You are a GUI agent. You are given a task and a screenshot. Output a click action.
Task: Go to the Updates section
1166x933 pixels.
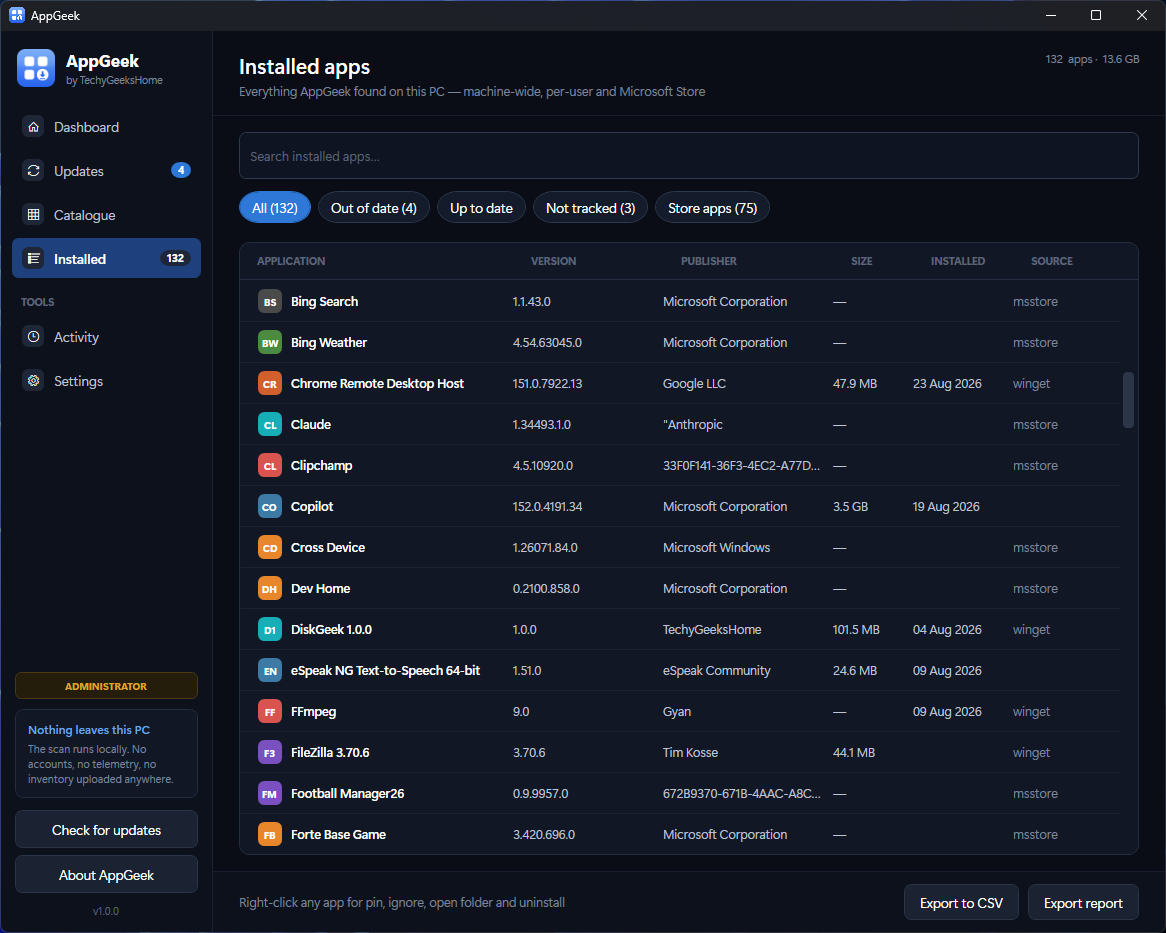point(106,171)
